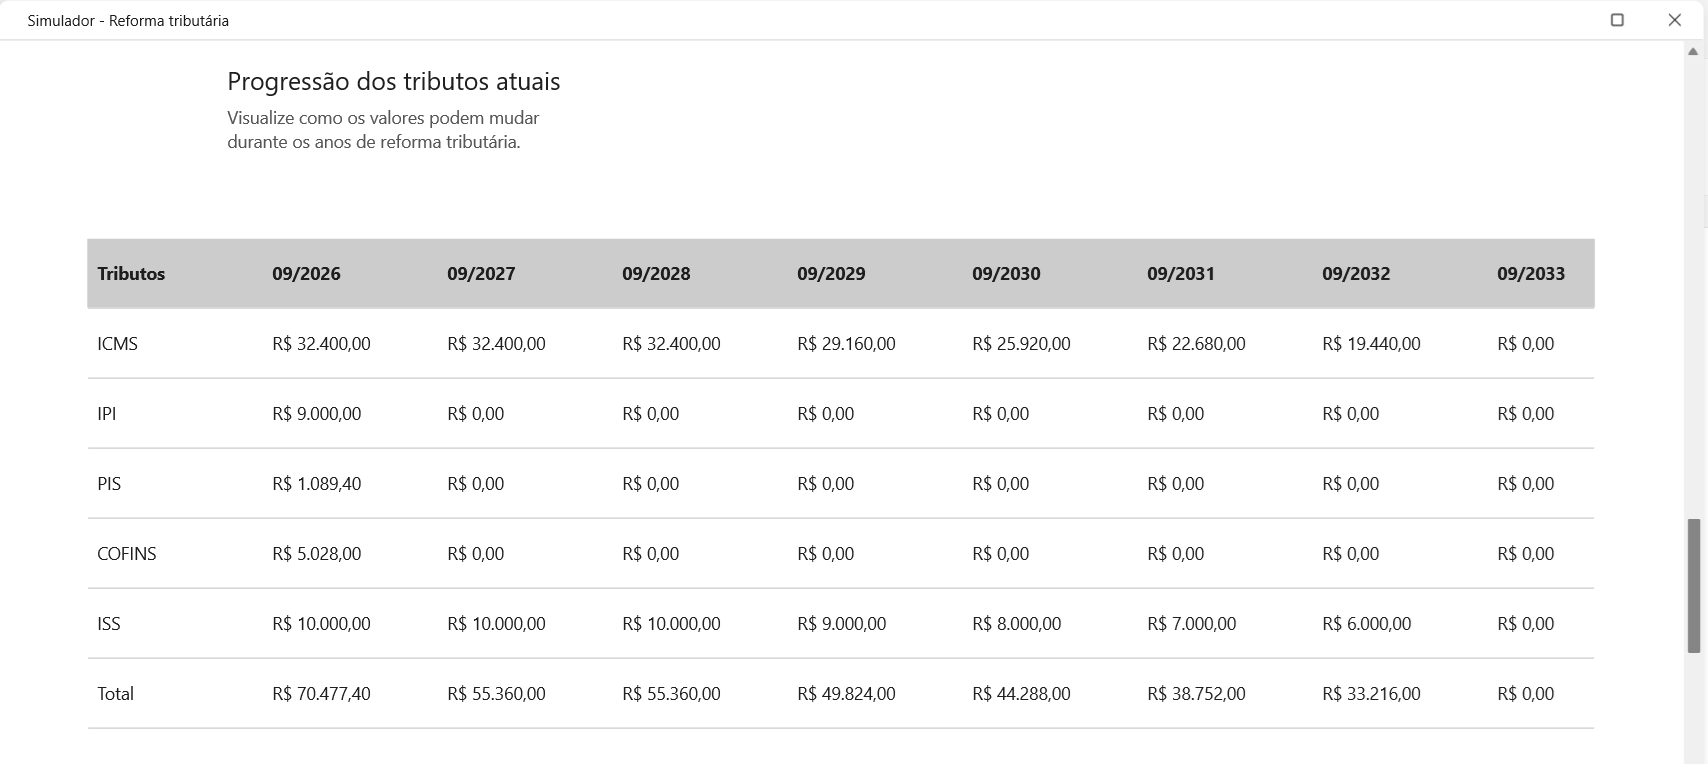Click the 09/2026 column header

[x=306, y=274]
